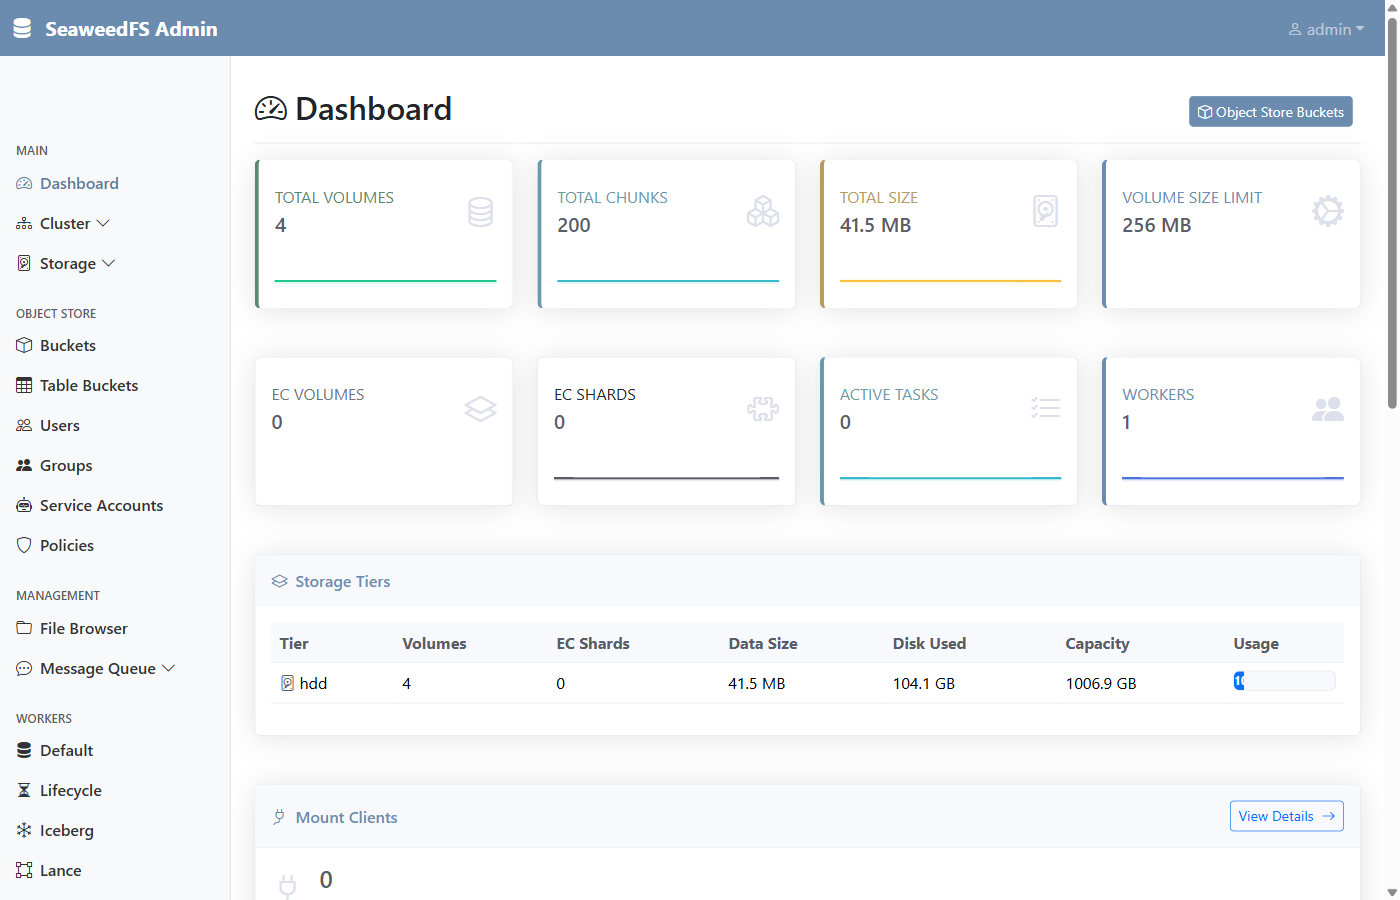
Task: Expand the Message Queue submenu chevron
Action: (168, 669)
